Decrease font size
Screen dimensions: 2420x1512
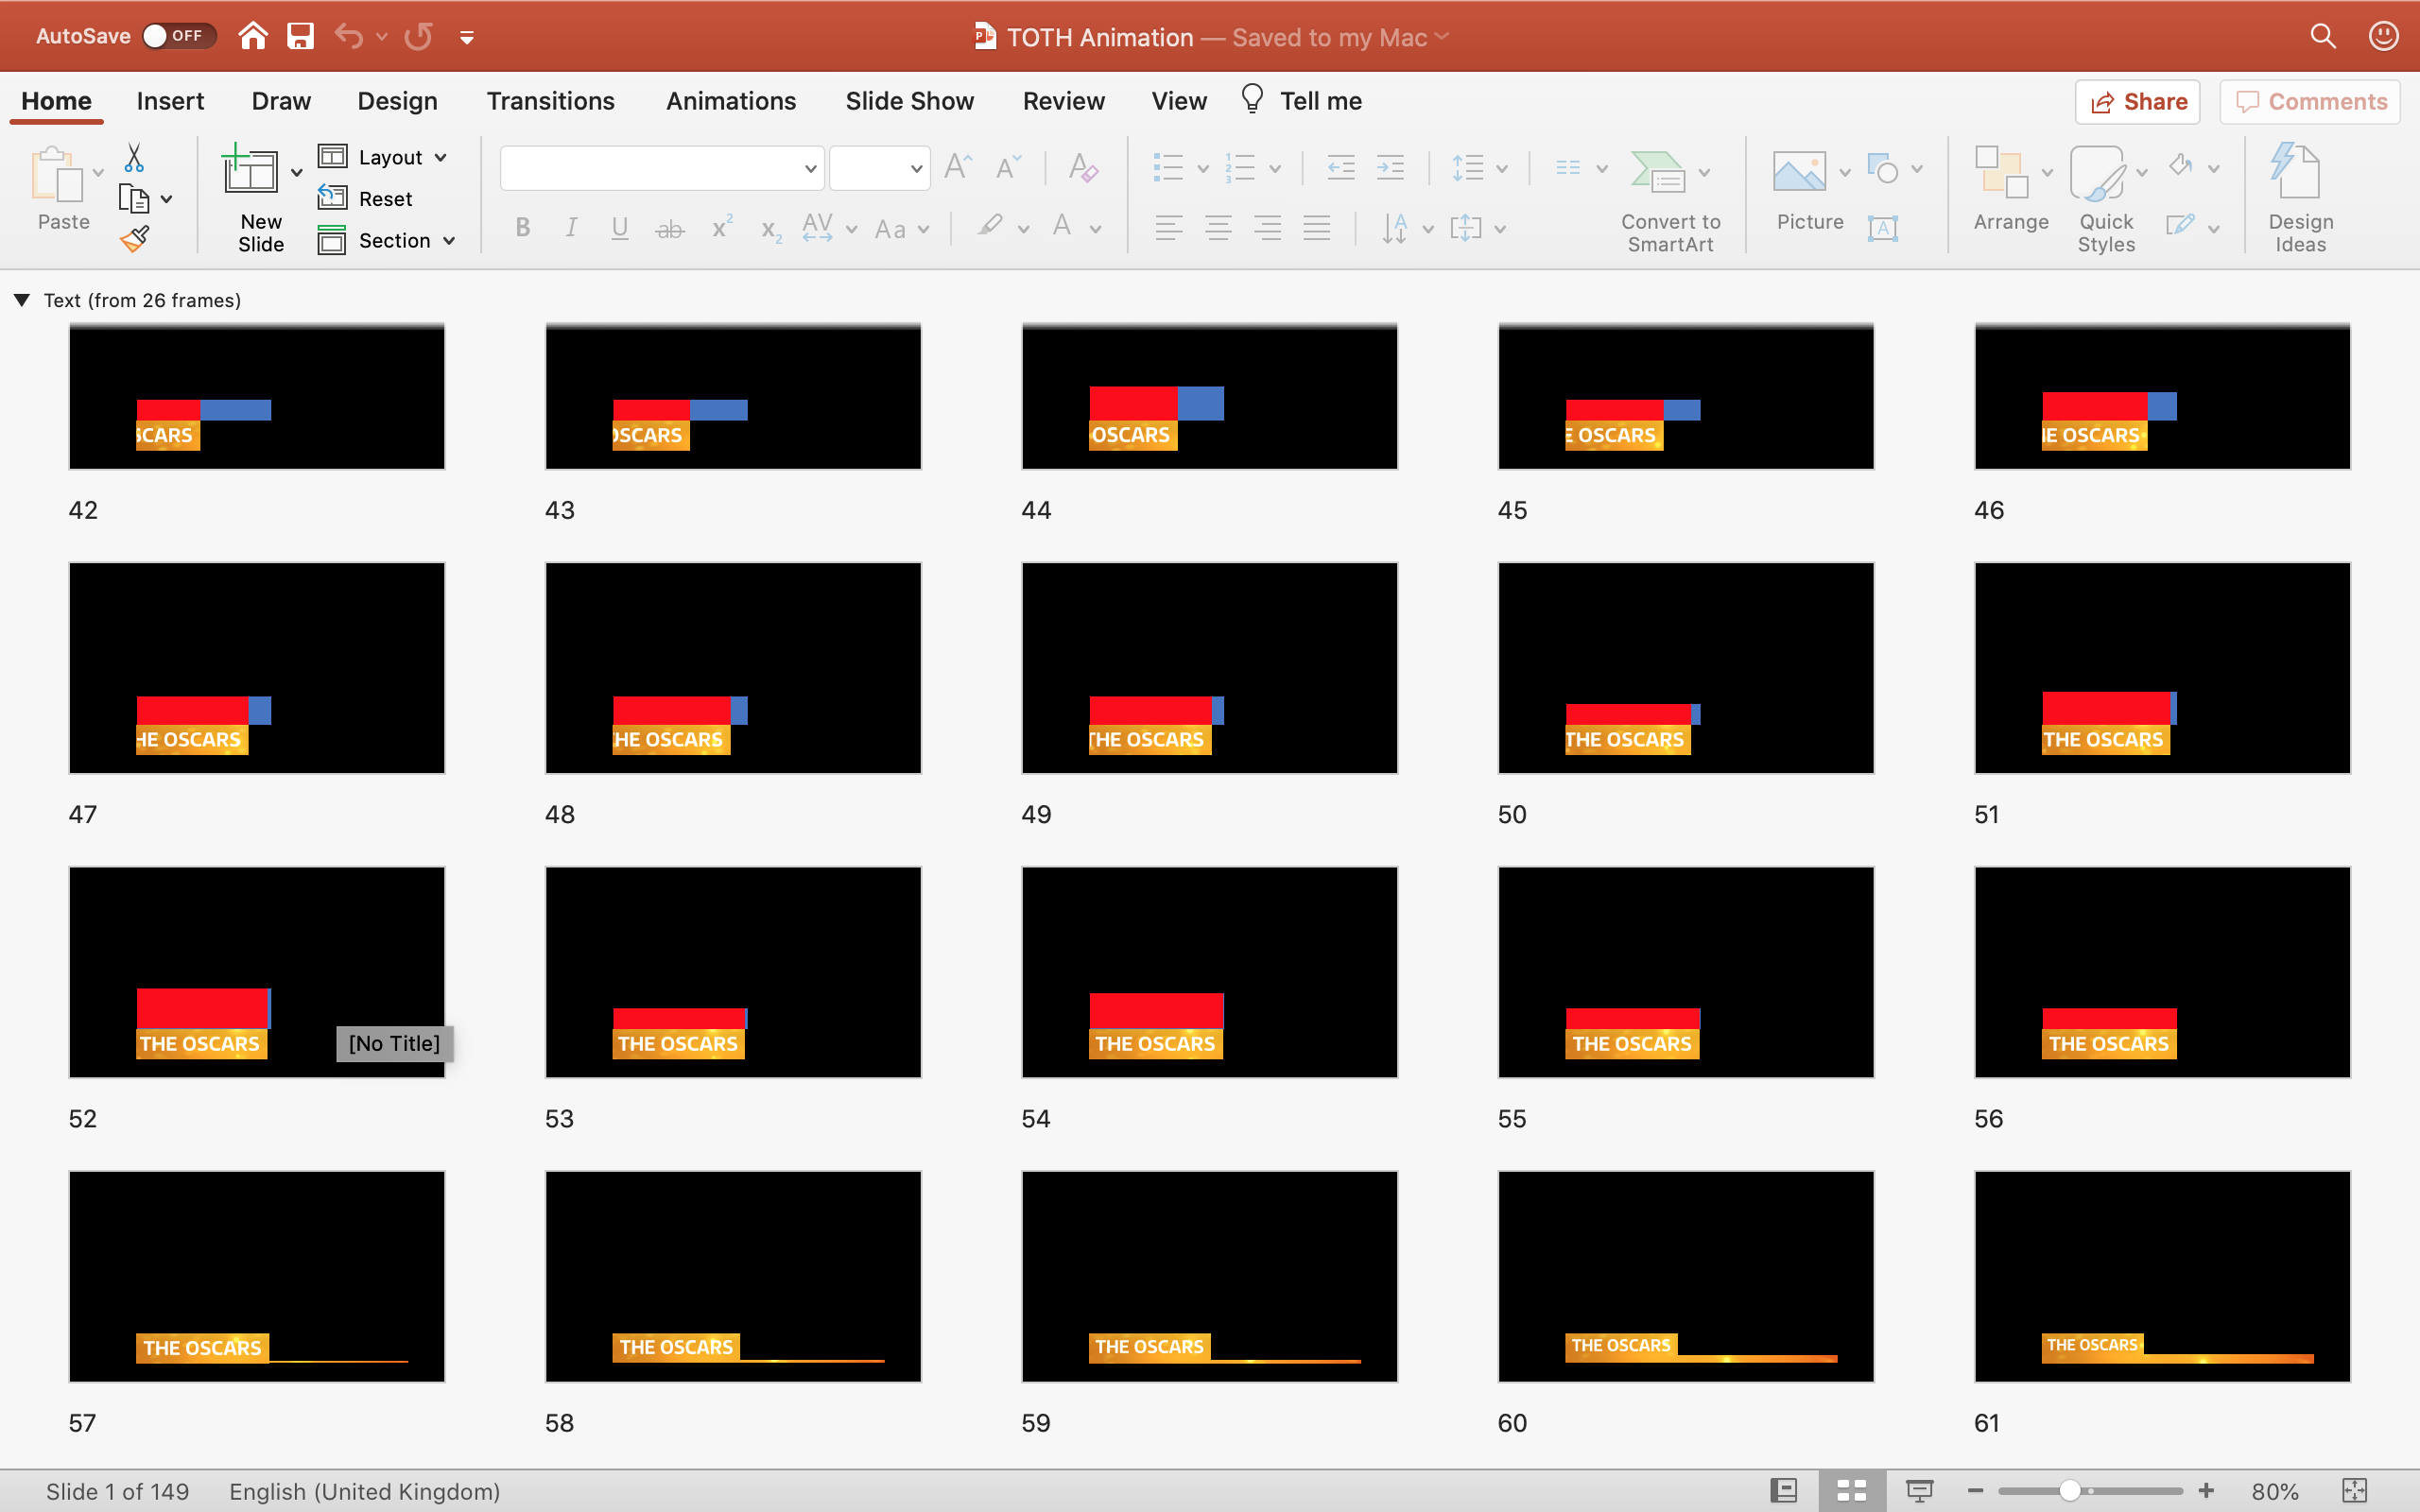pos(1008,167)
